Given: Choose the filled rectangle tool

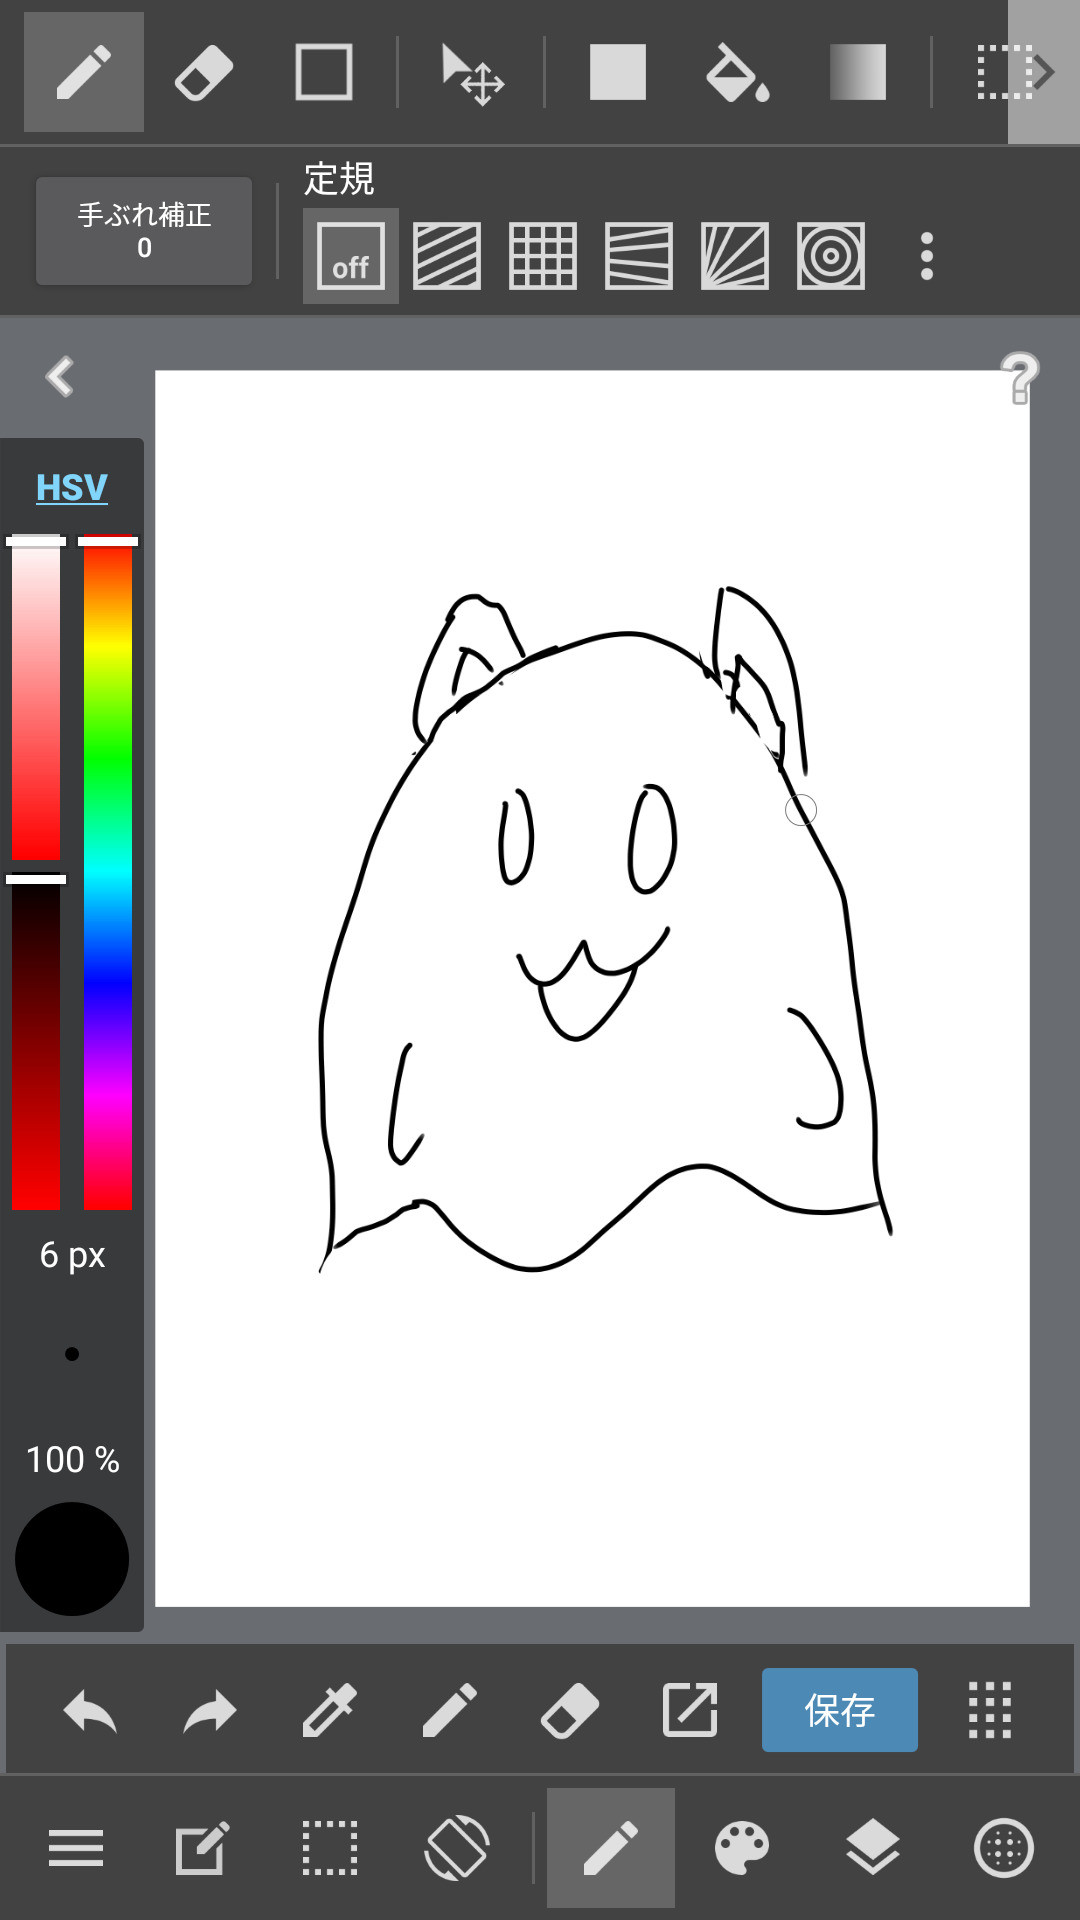Looking at the screenshot, I should [x=618, y=72].
